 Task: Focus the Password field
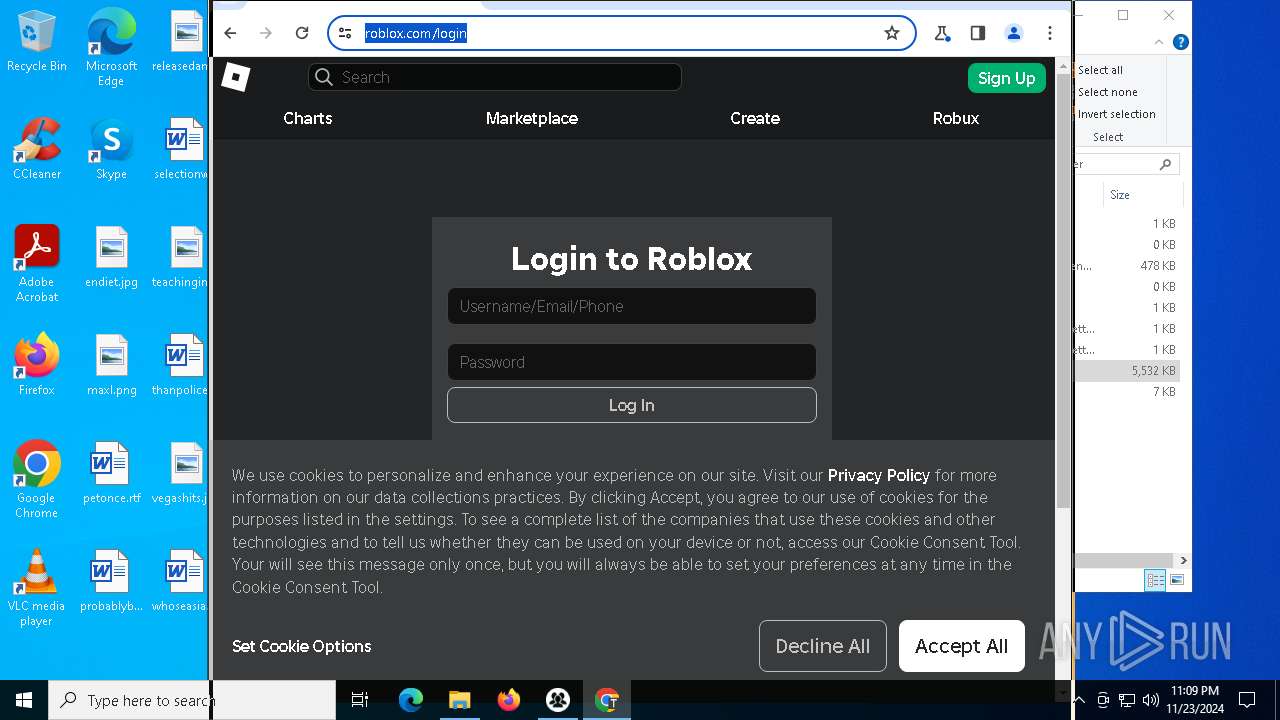click(x=632, y=362)
